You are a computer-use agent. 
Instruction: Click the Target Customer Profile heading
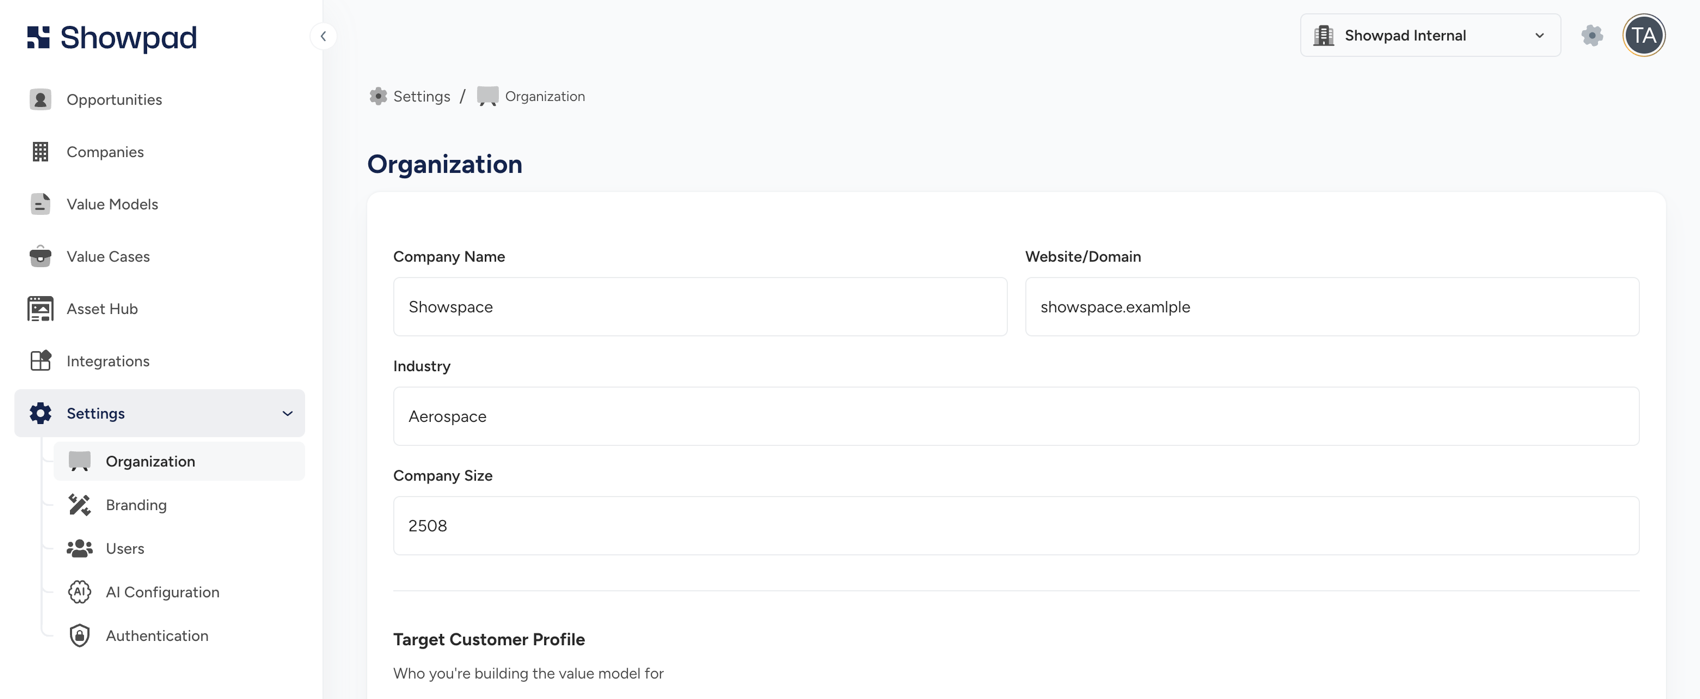(x=489, y=639)
